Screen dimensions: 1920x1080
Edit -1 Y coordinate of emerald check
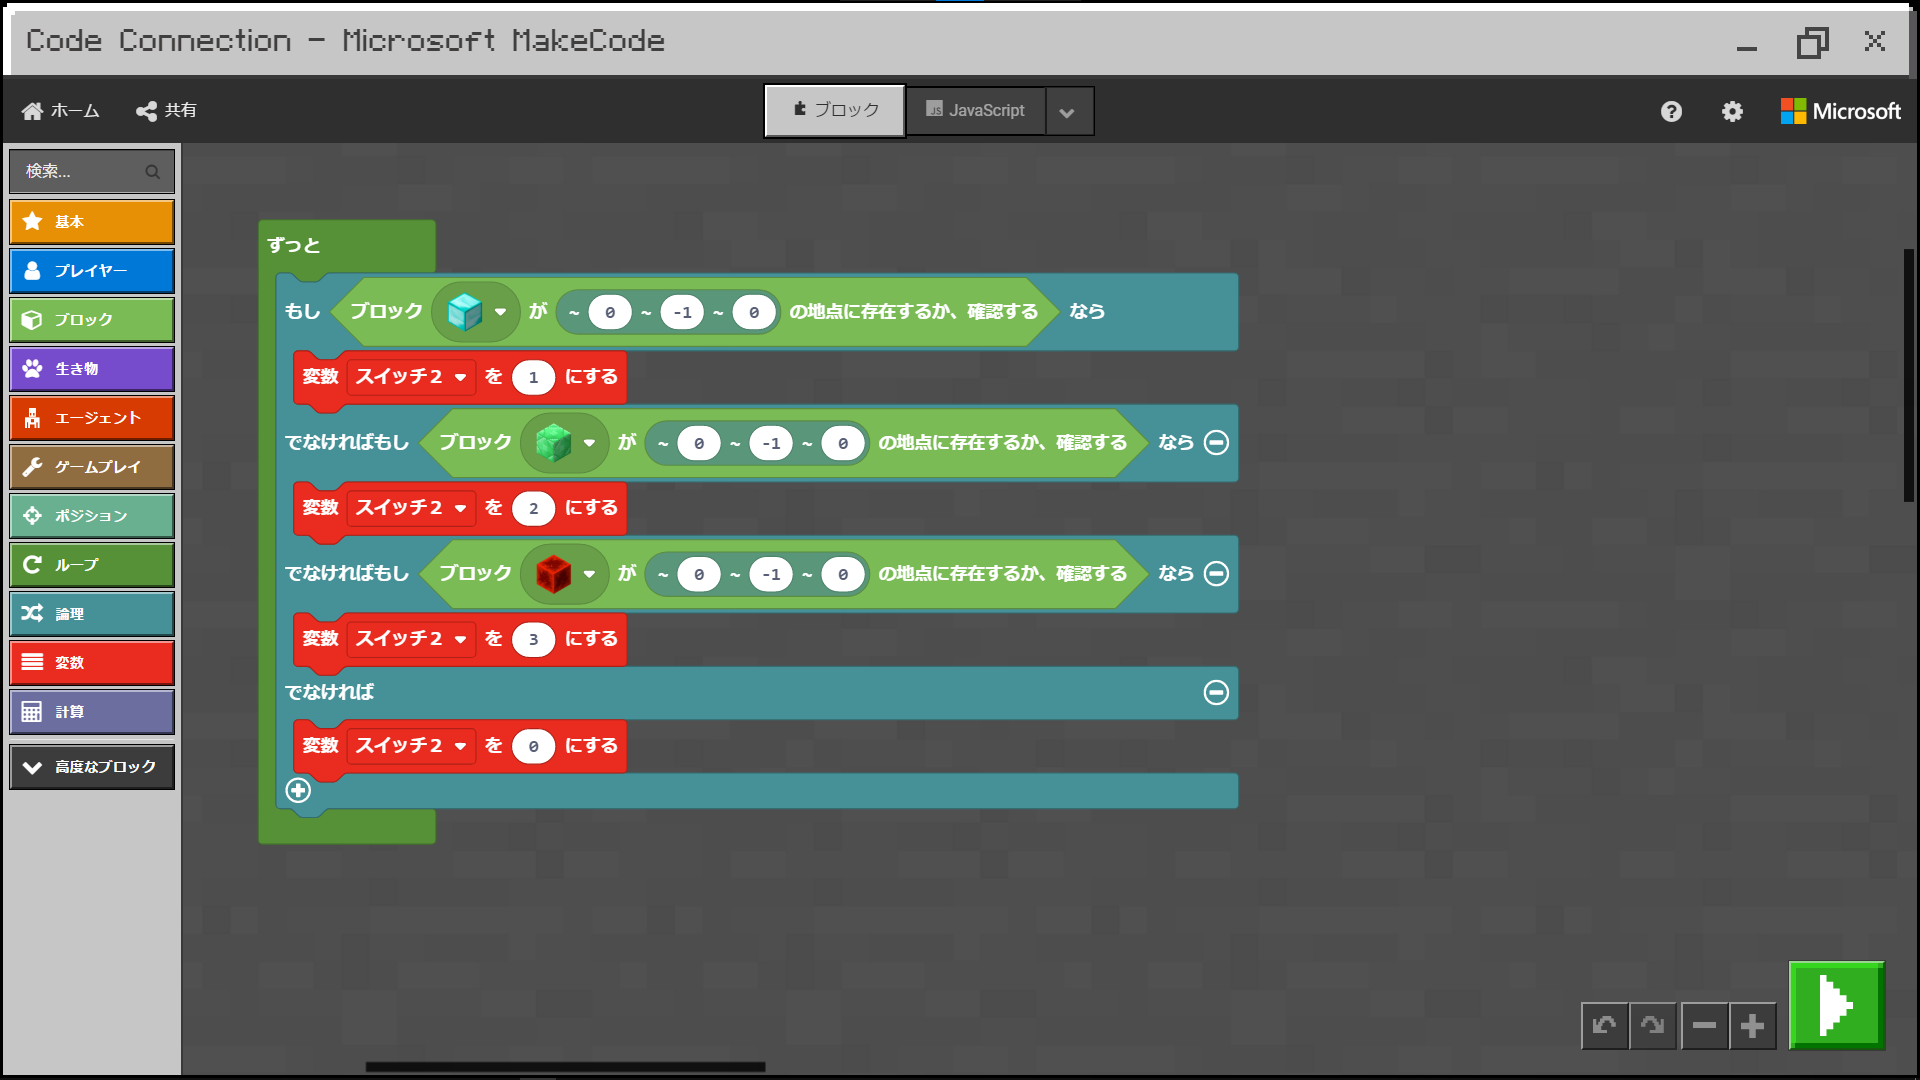[x=771, y=443]
